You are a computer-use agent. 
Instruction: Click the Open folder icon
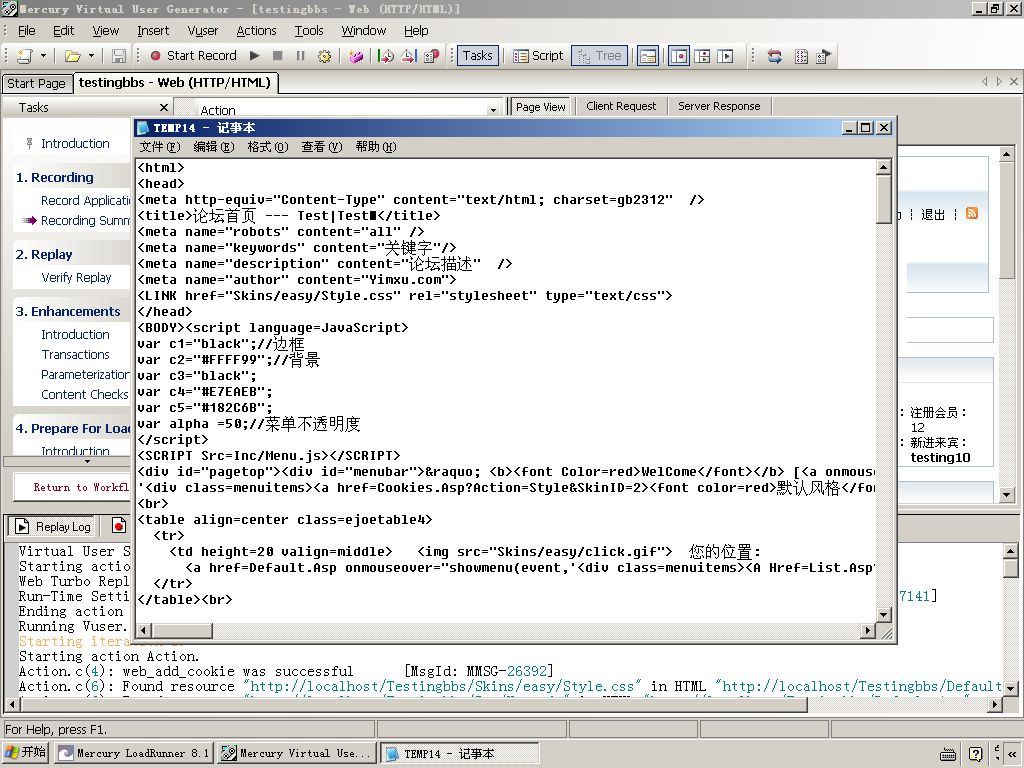(x=72, y=56)
